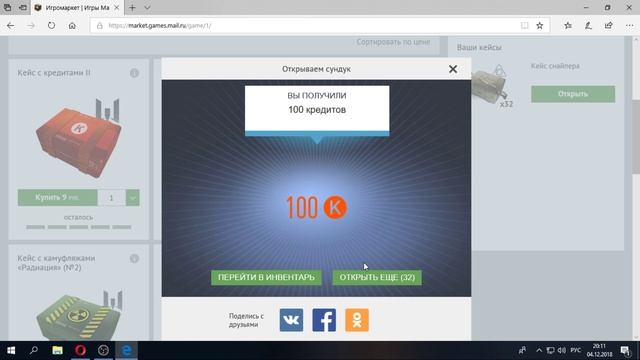Go back in browser
The width and height of the screenshot is (640, 360).
click(11, 25)
